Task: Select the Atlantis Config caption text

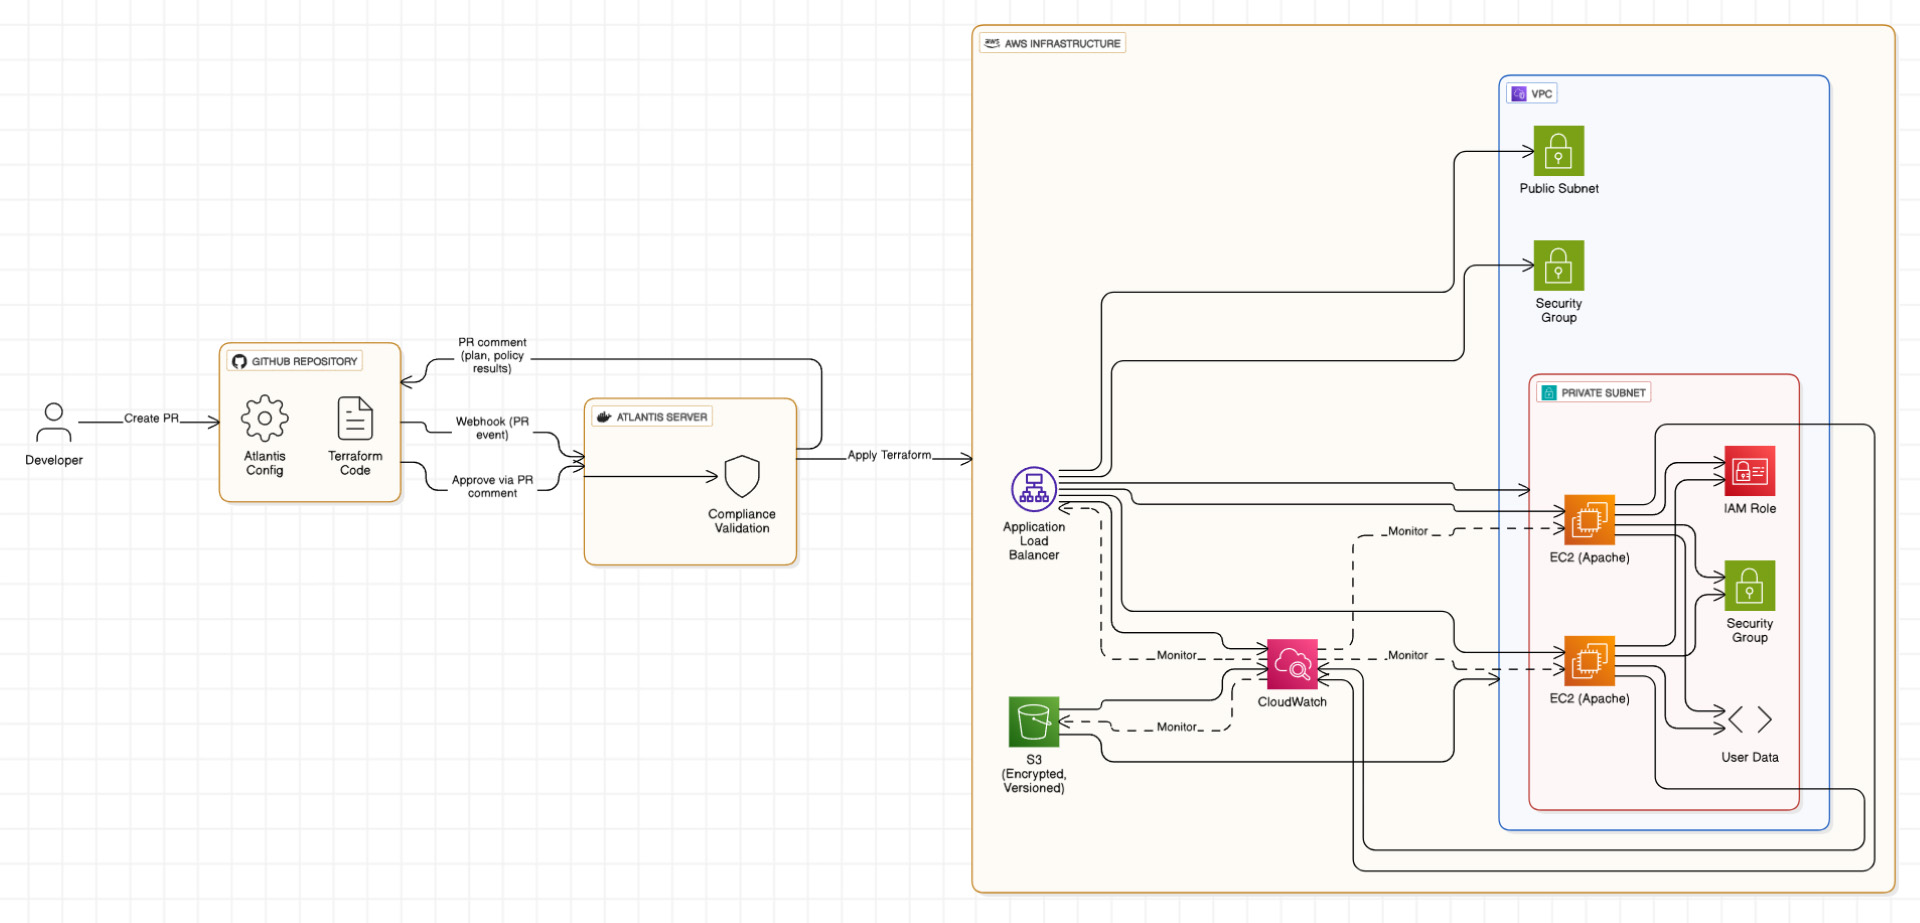Action: (265, 463)
